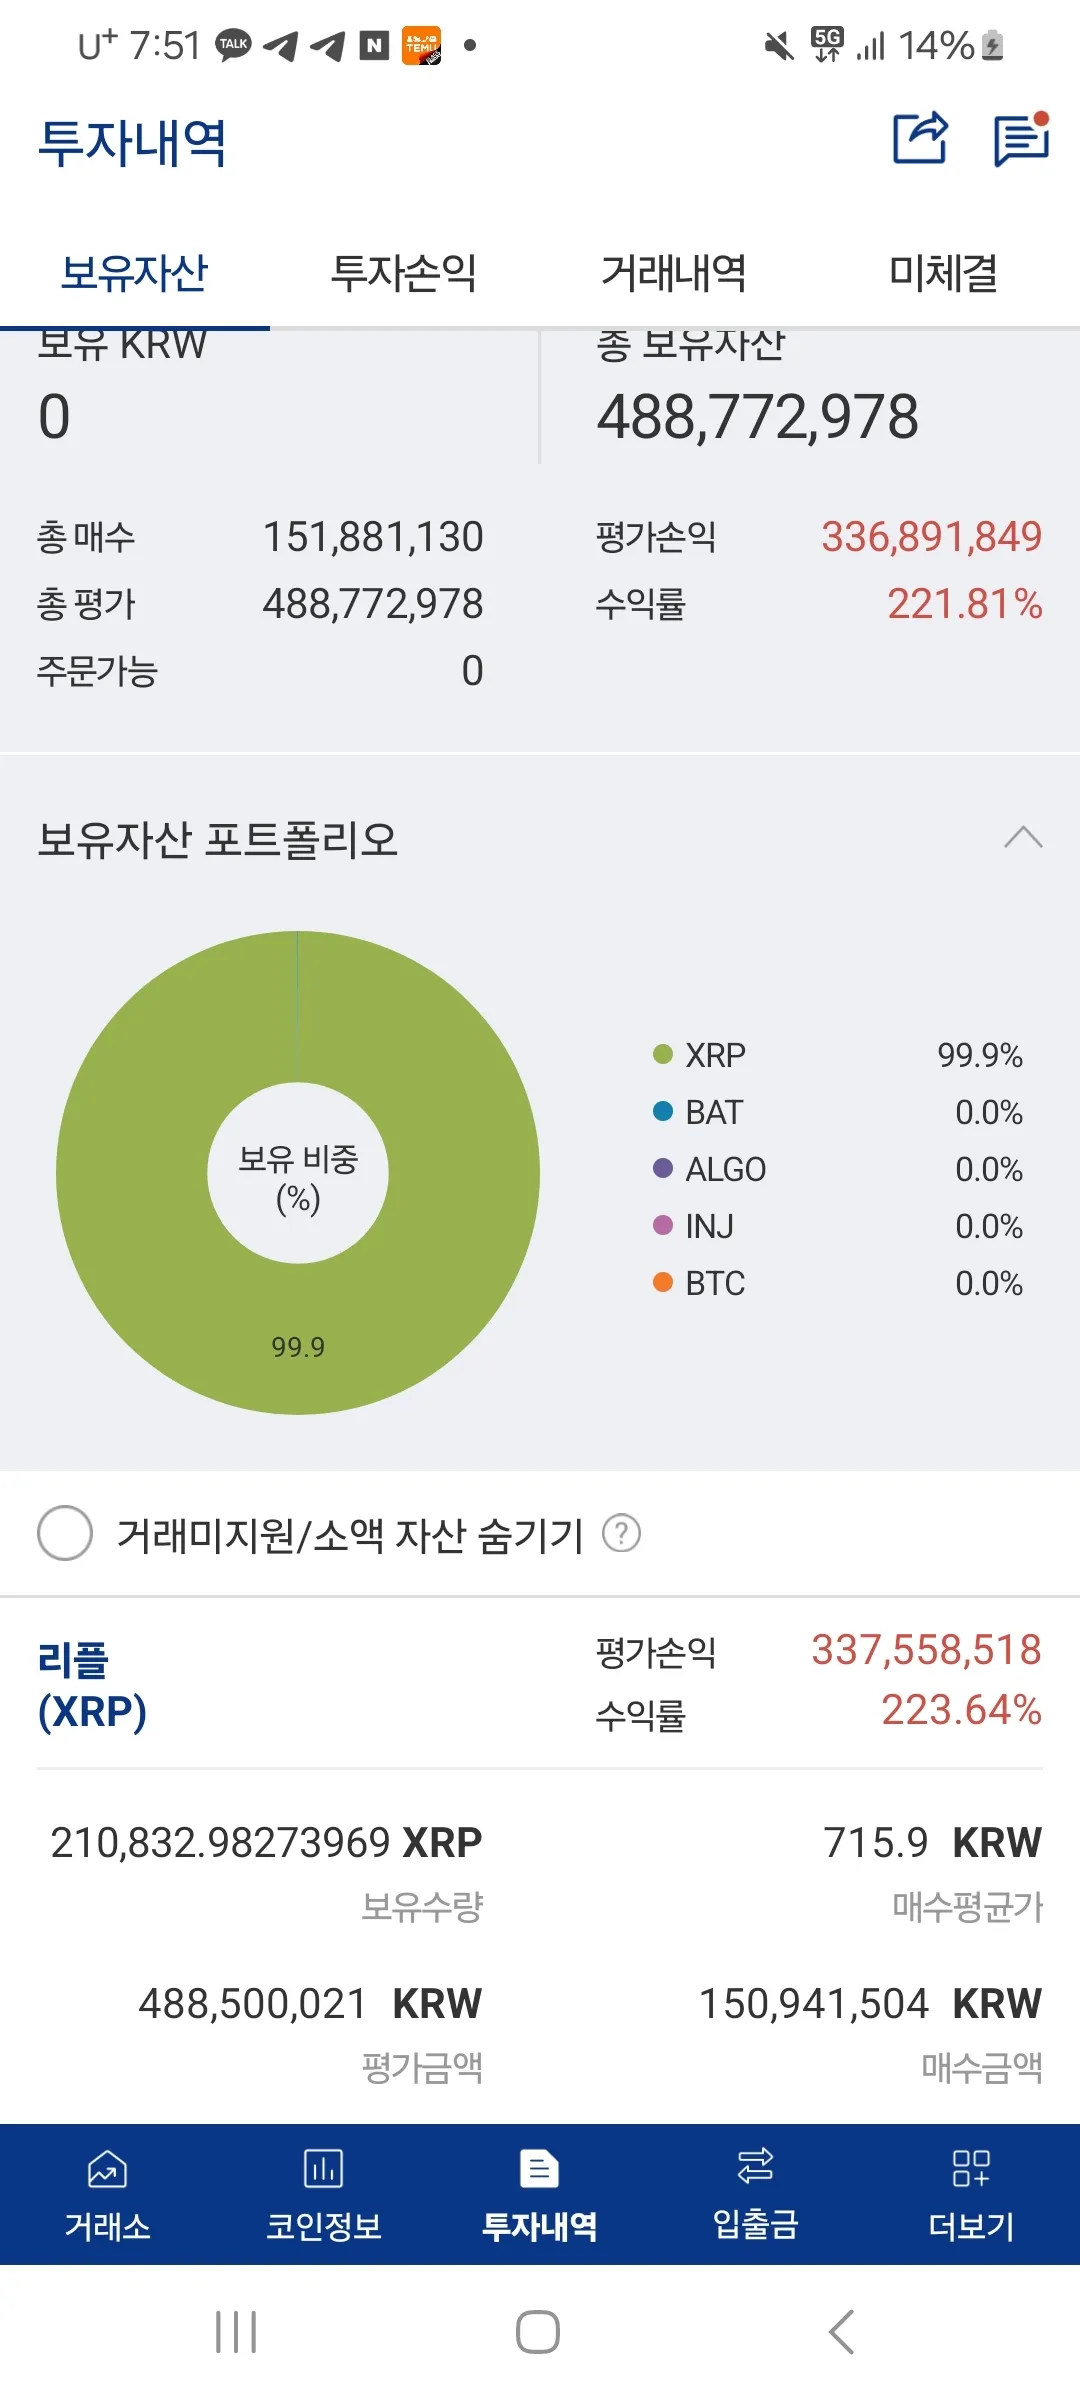
Task: Open the notifications message icon
Action: [1021, 139]
